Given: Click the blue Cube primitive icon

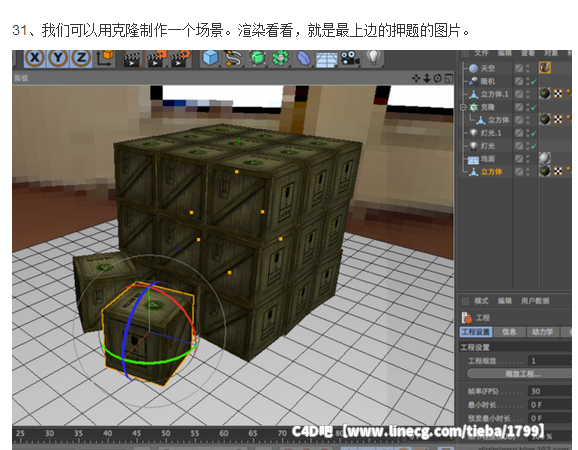Looking at the screenshot, I should pyautogui.click(x=210, y=58).
